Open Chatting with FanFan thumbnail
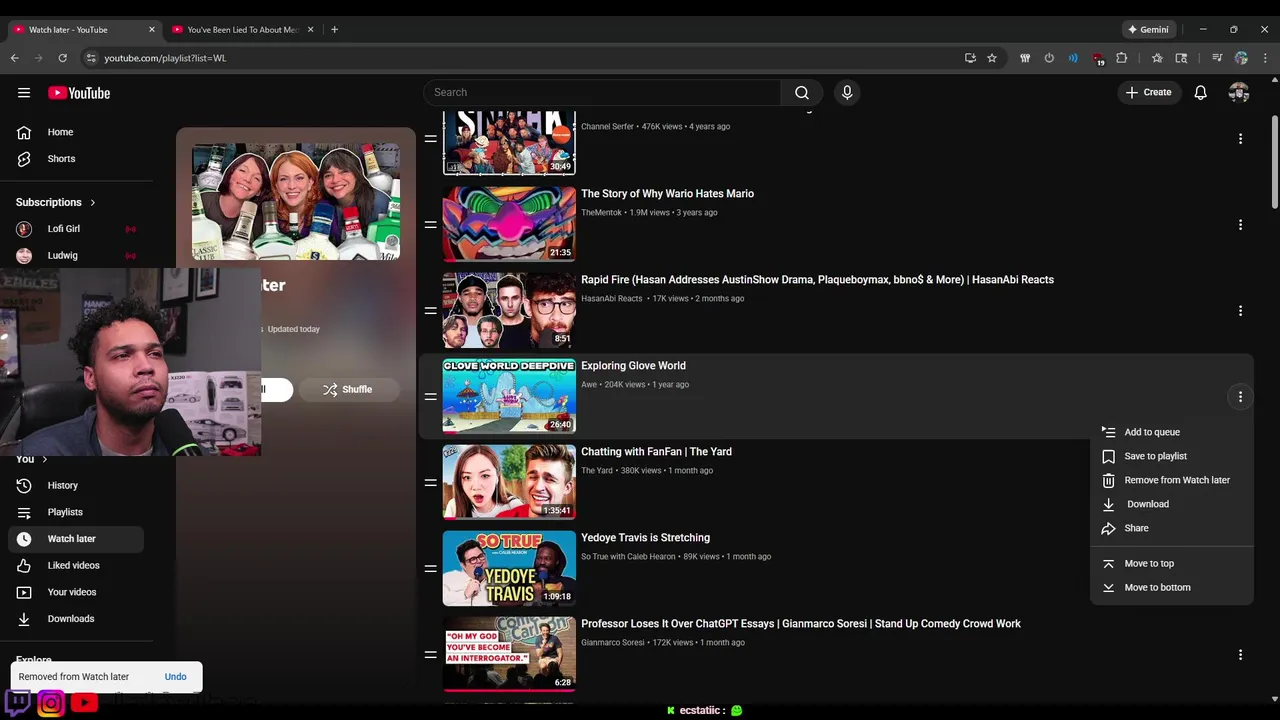1280x720 pixels. [x=509, y=483]
